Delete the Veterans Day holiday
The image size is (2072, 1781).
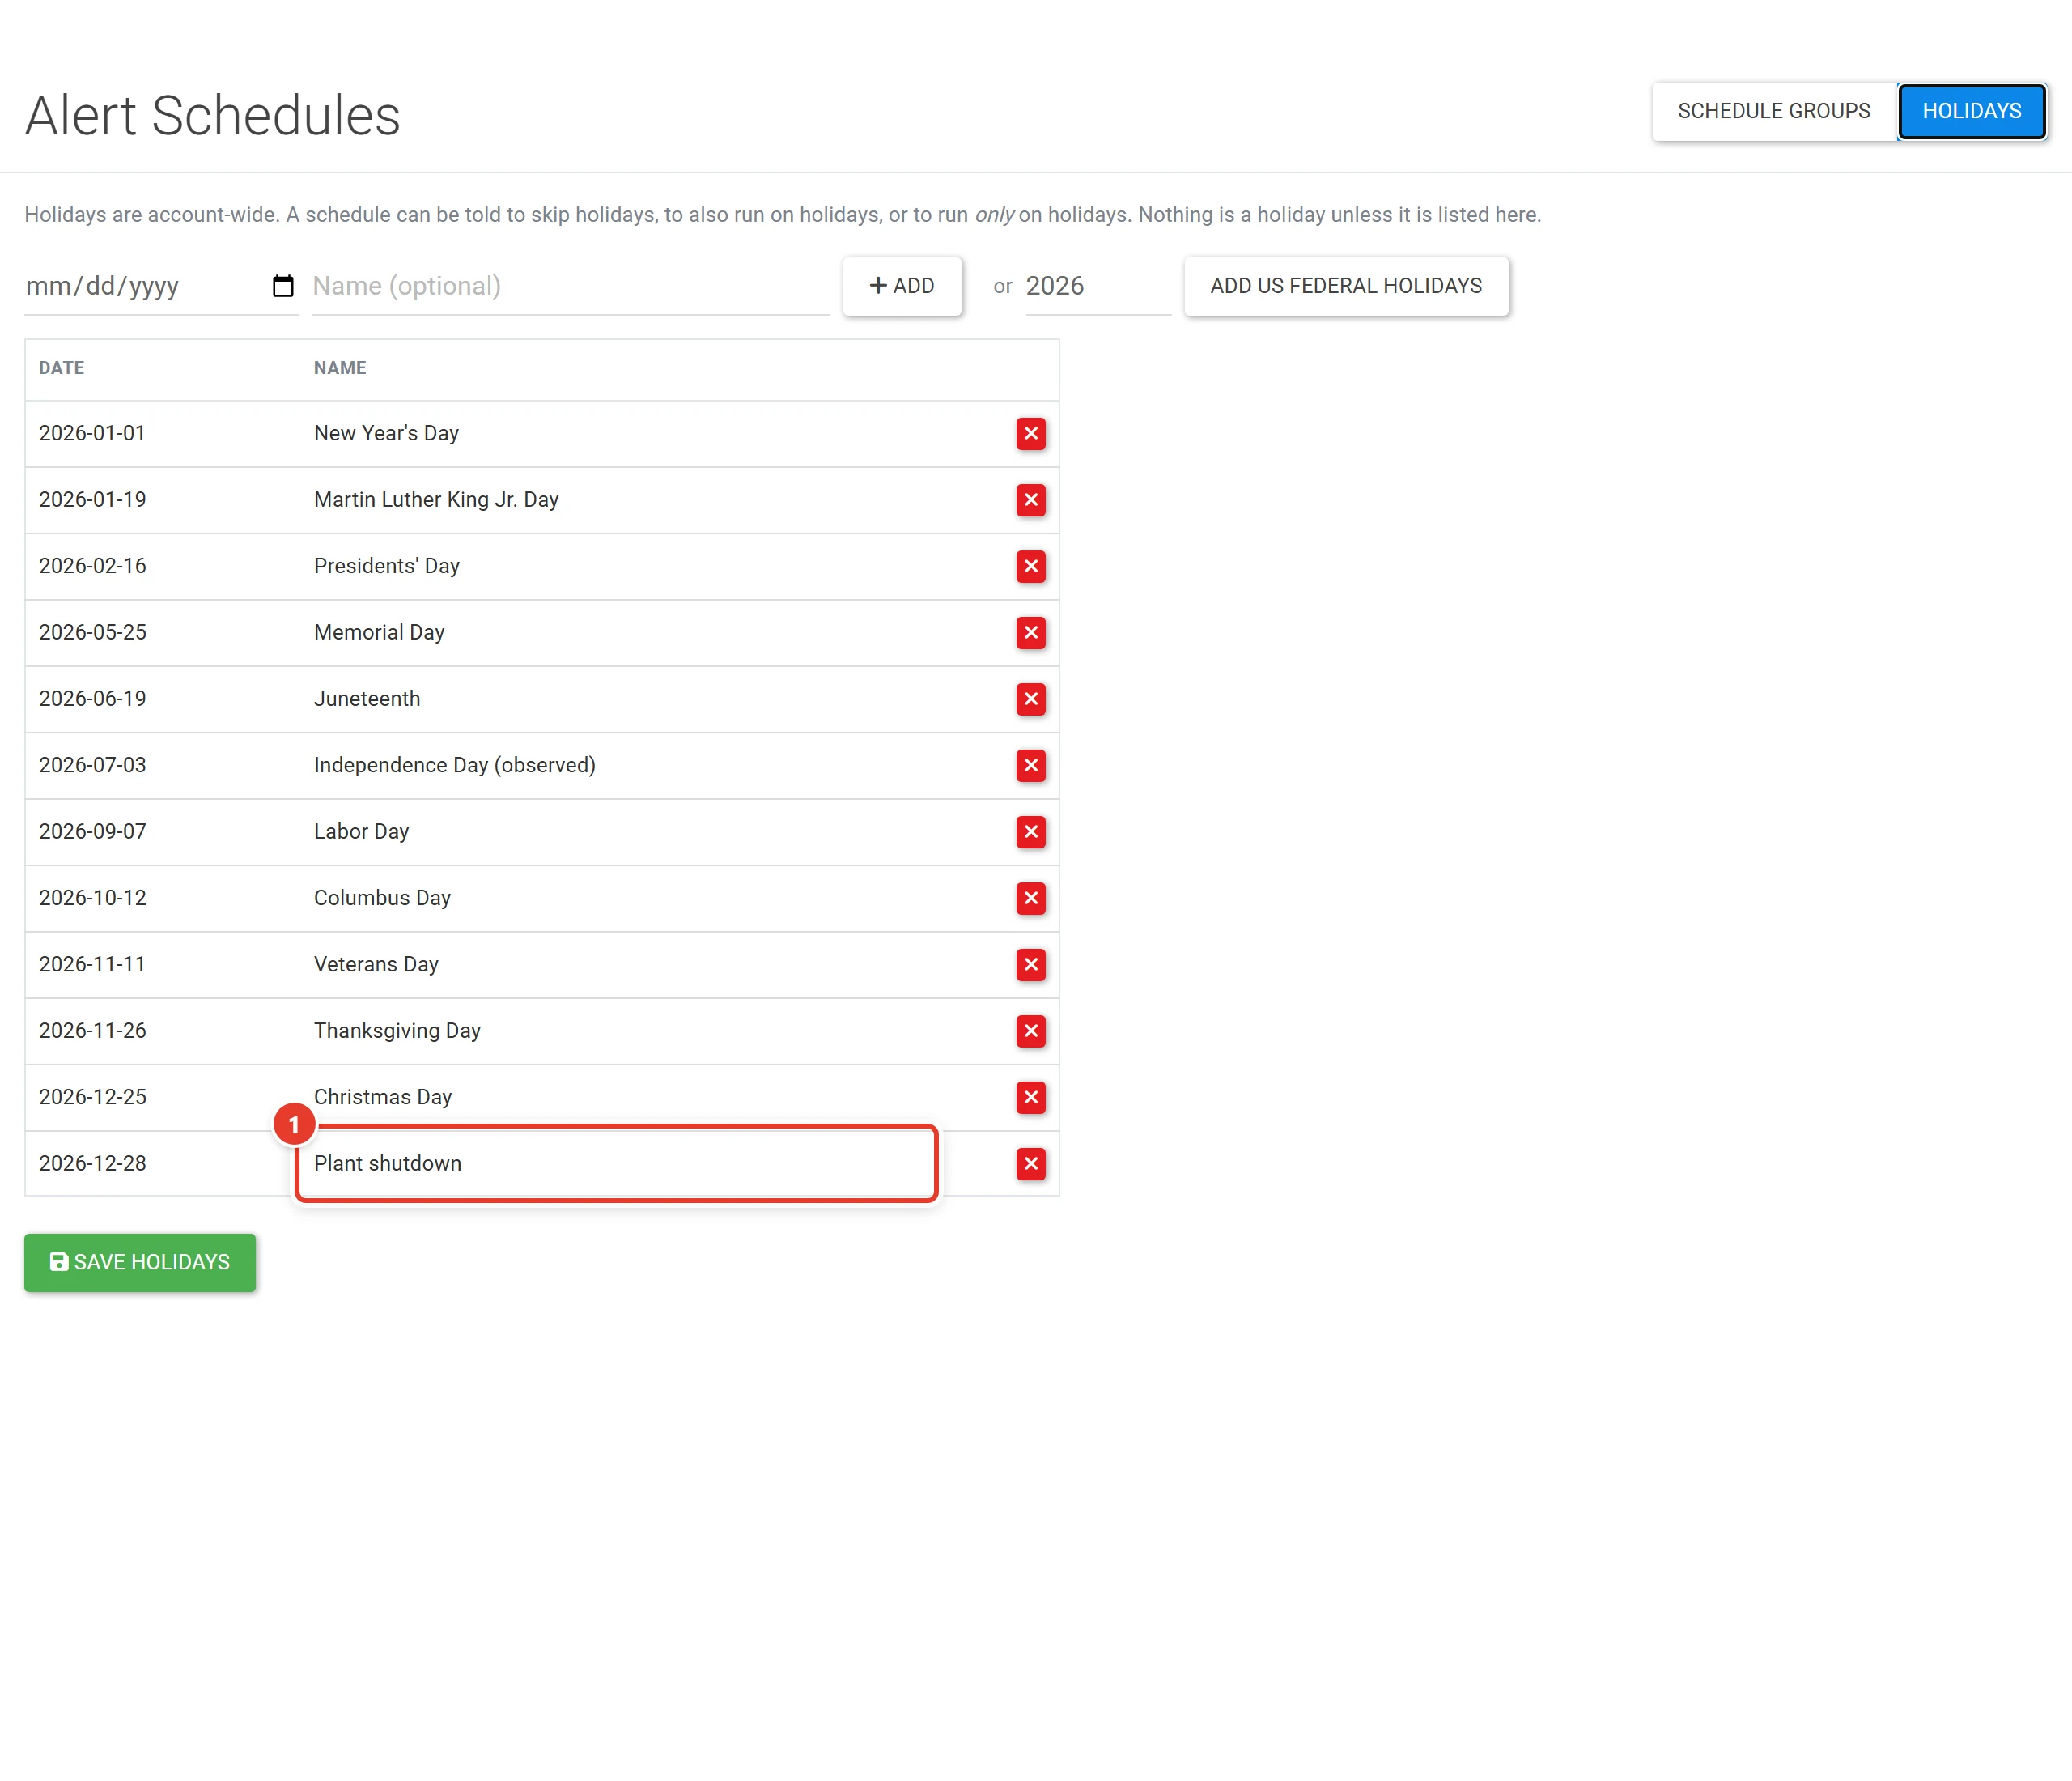point(1031,964)
